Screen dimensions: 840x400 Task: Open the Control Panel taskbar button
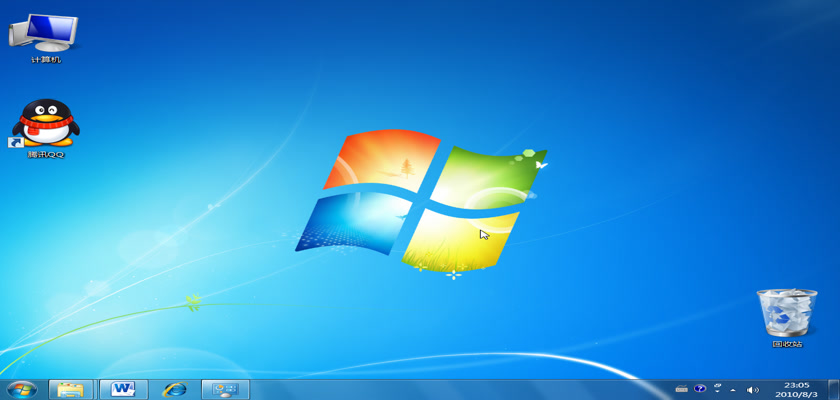pyautogui.click(x=225, y=389)
